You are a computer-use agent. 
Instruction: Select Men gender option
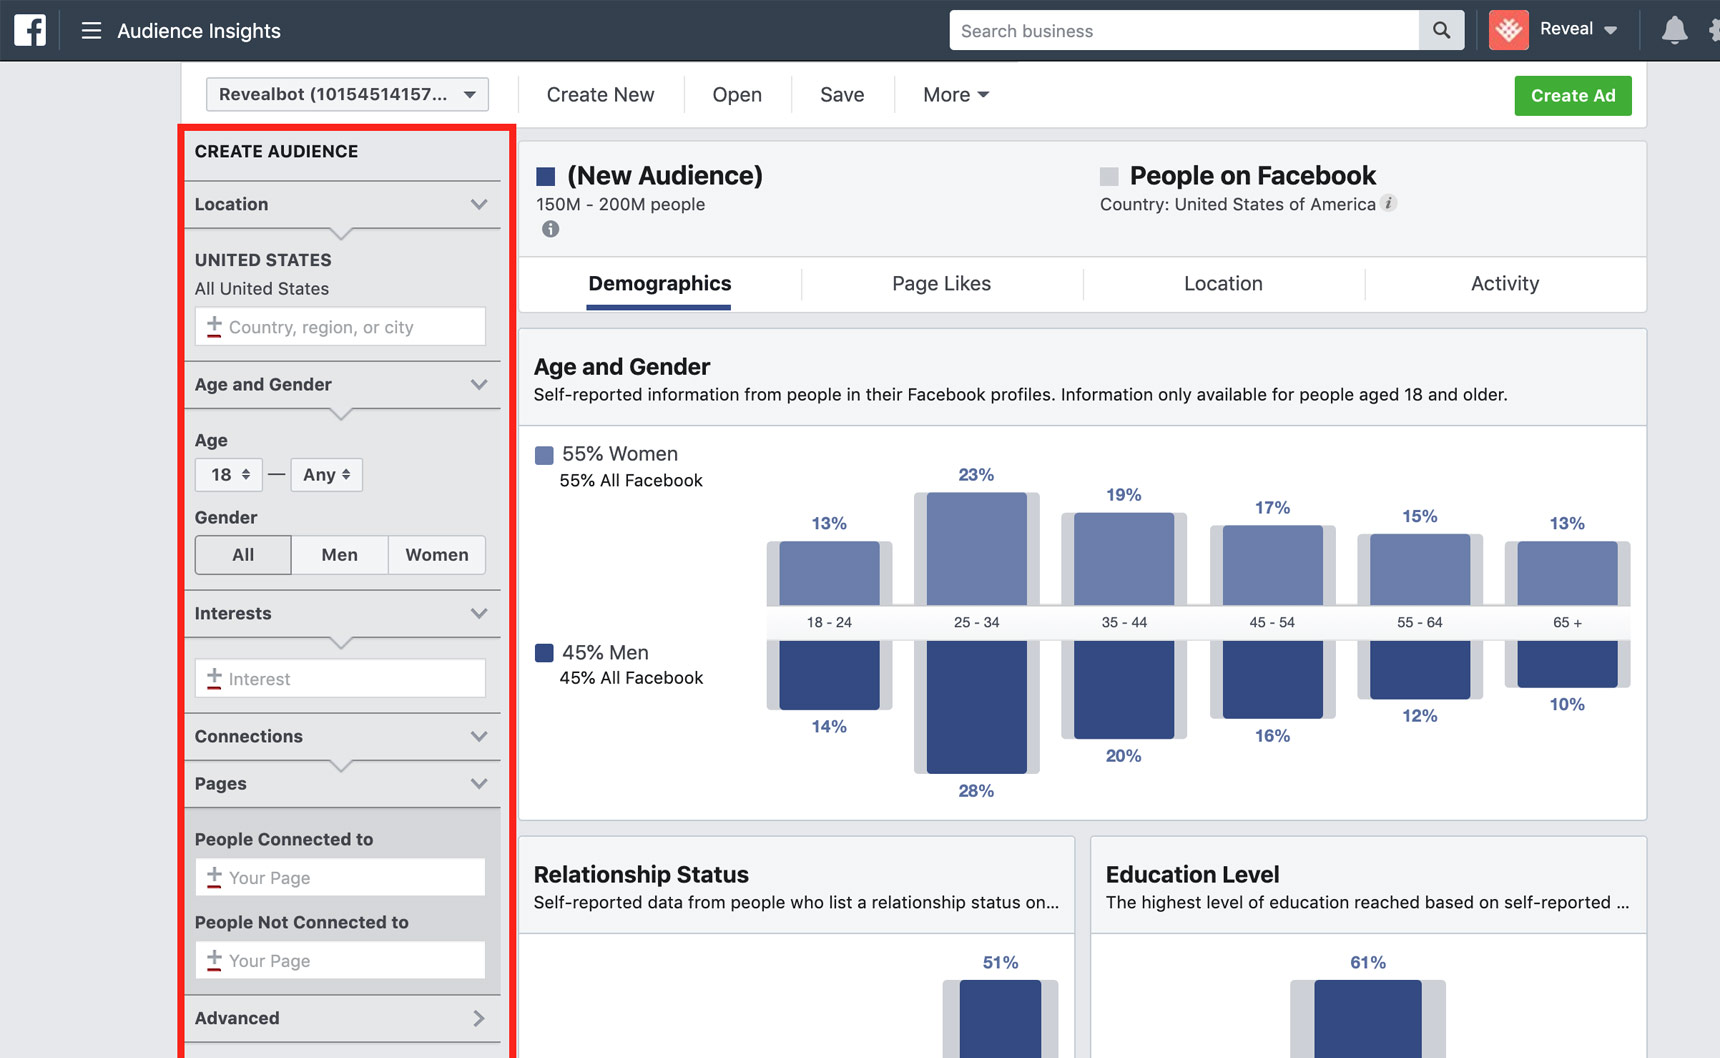[x=339, y=555]
